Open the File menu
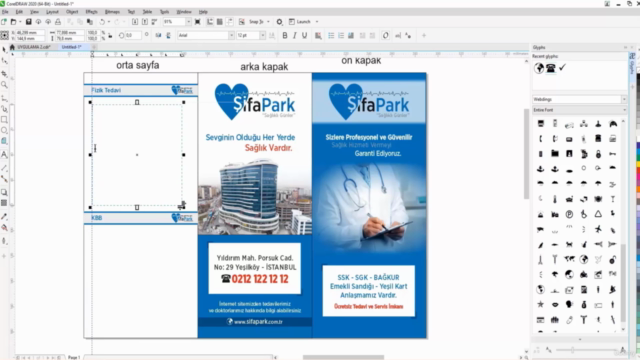The image size is (640, 360). point(5,12)
